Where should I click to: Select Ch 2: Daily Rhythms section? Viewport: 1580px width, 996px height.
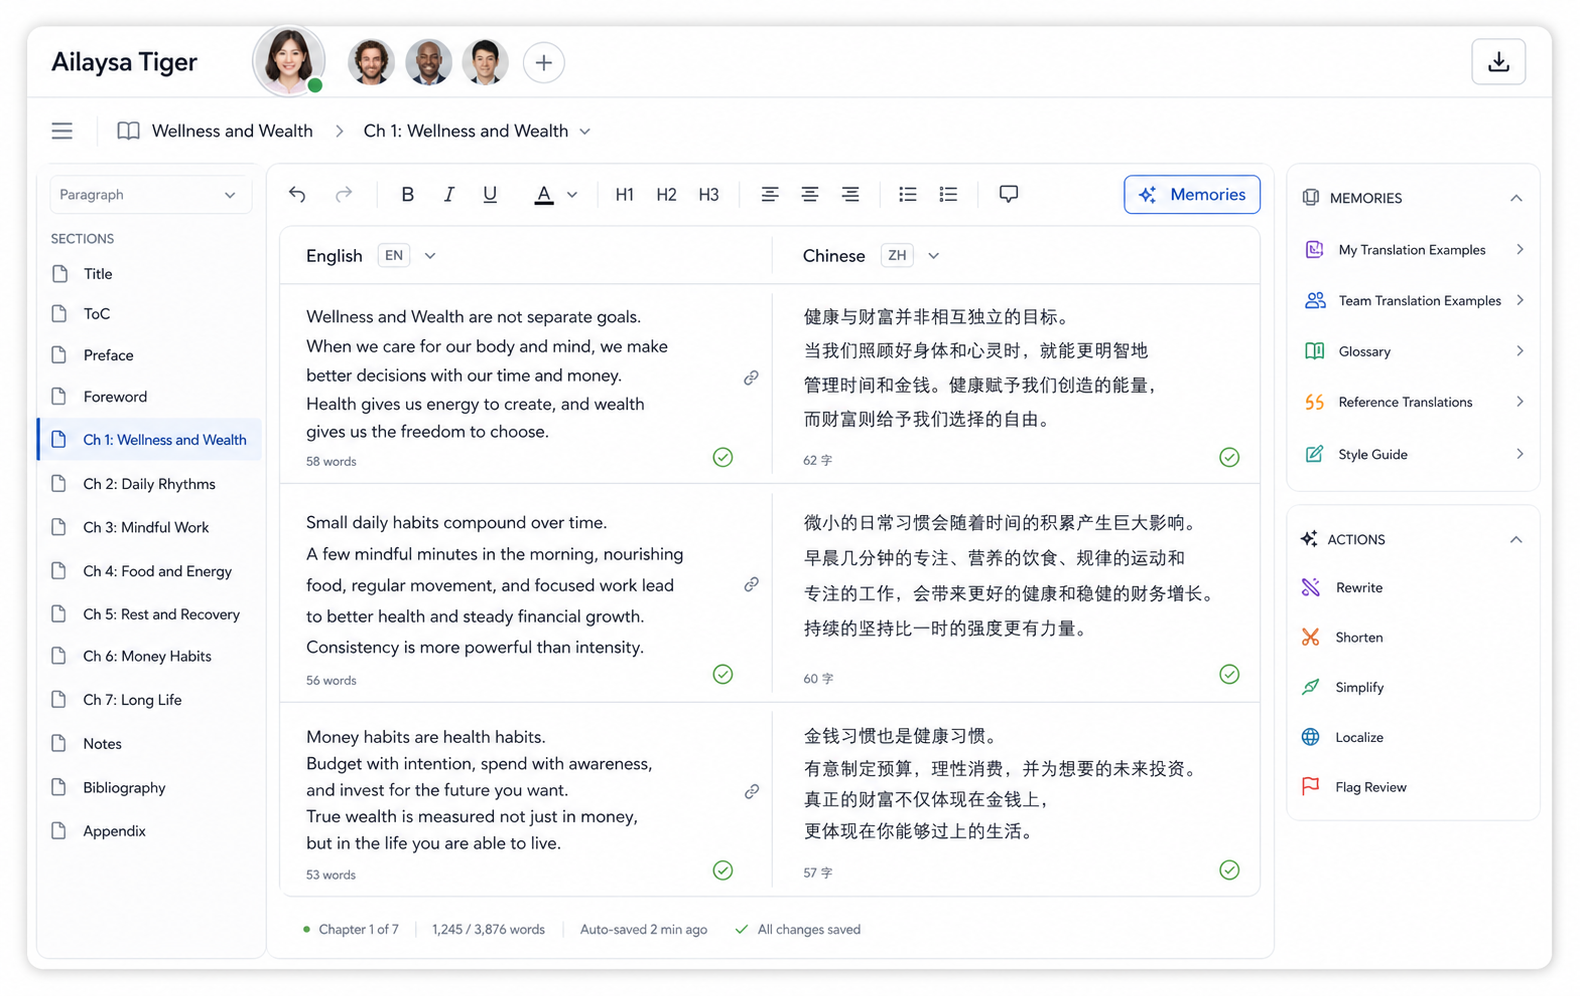pyautogui.click(x=150, y=484)
